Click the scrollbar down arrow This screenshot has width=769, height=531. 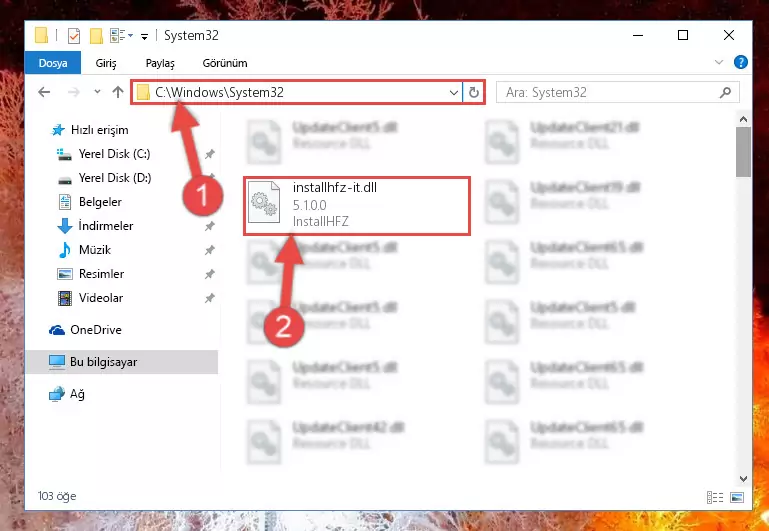(x=743, y=479)
